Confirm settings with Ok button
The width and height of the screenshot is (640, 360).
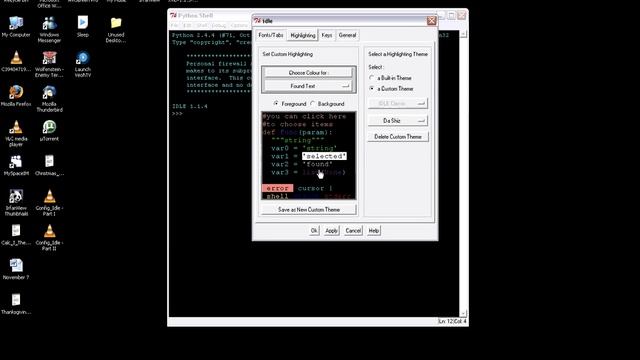313,231
